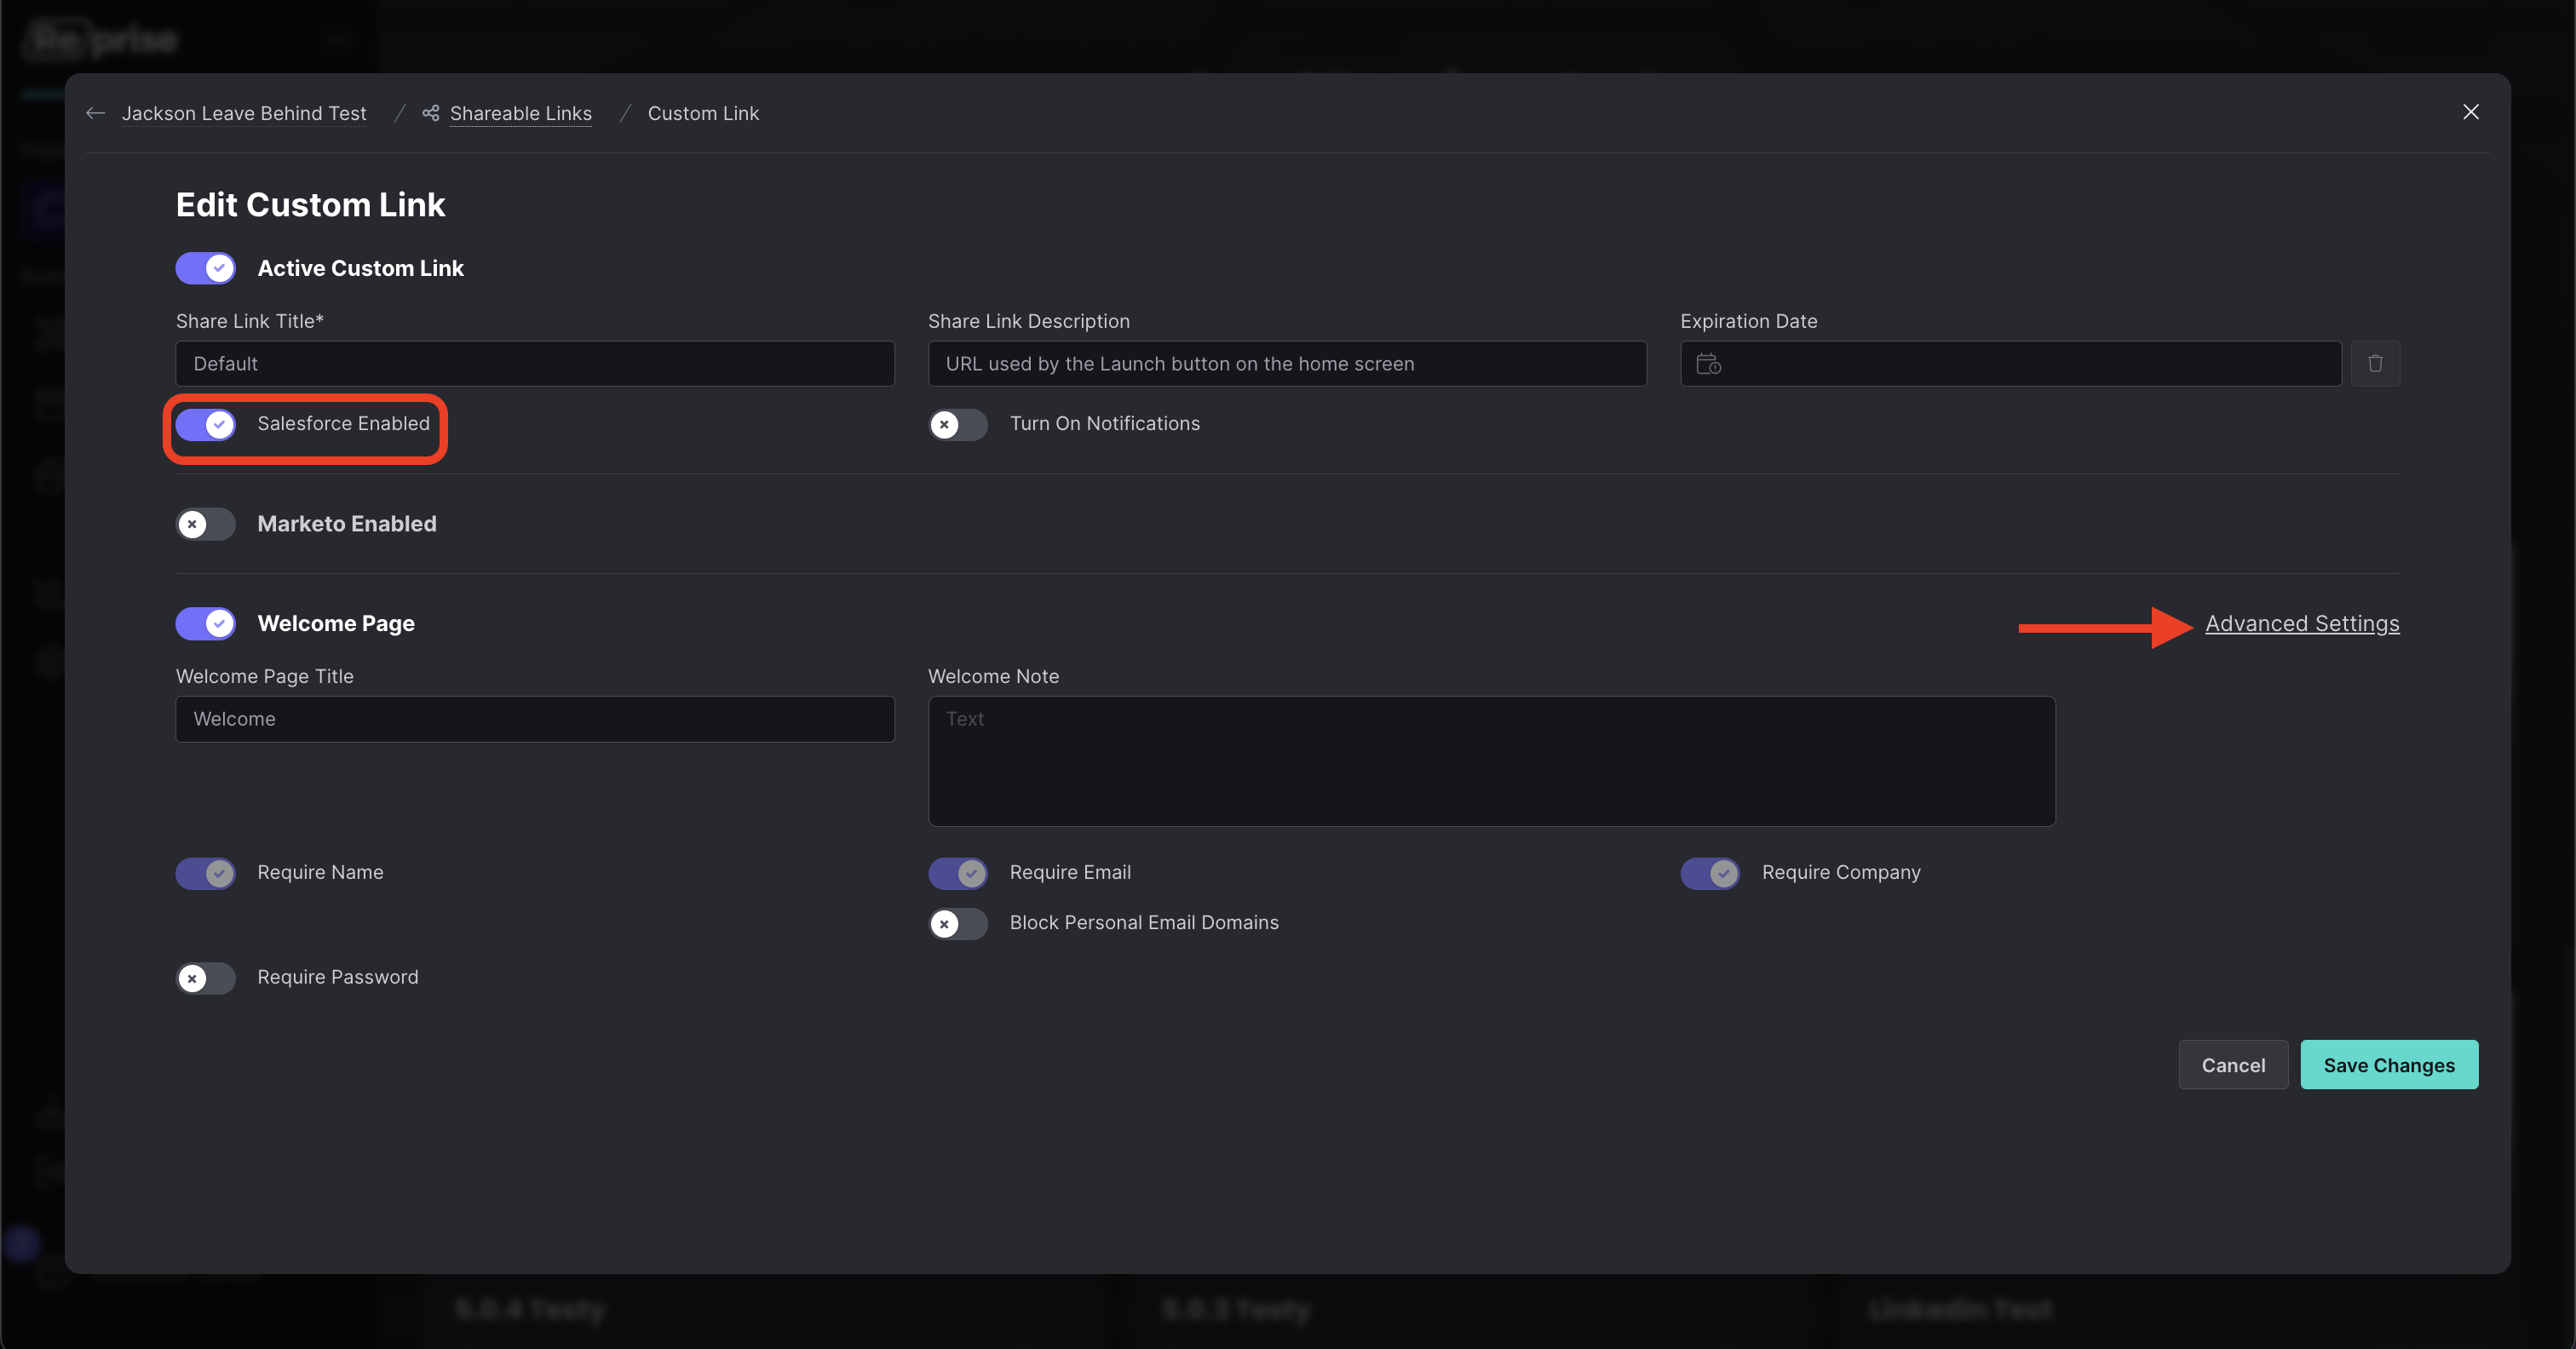Toggle the Require Name switch
Image resolution: width=2576 pixels, height=1349 pixels.
click(x=206, y=873)
